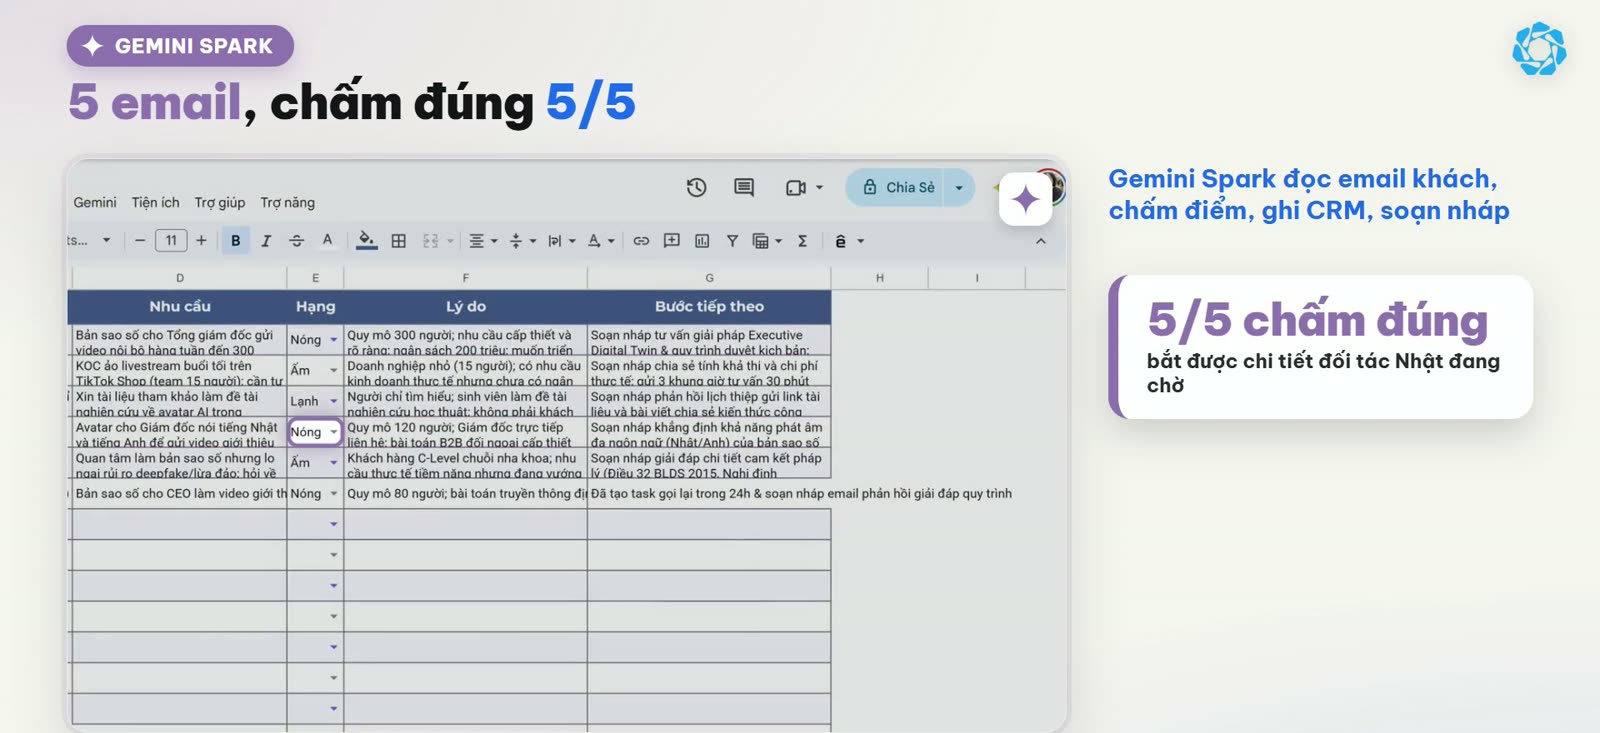This screenshot has height=733, width=1600.
Task: Expand input tools dropdown arrow
Action: coord(860,241)
